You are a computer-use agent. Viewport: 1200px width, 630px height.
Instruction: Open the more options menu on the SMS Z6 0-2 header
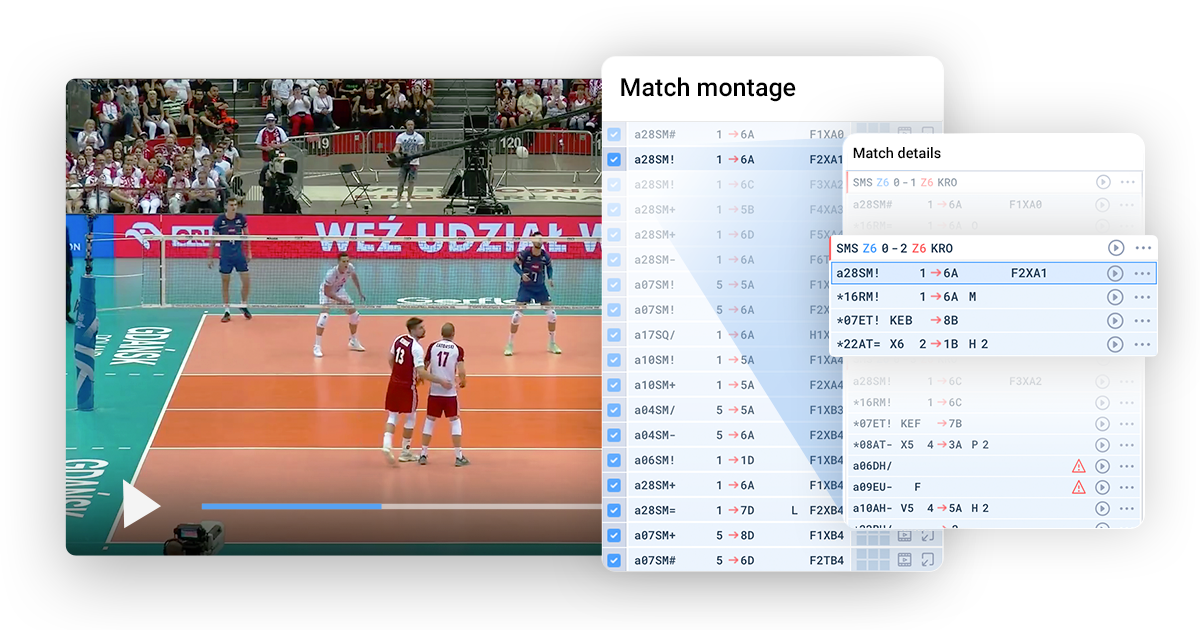pyautogui.click(x=1143, y=248)
